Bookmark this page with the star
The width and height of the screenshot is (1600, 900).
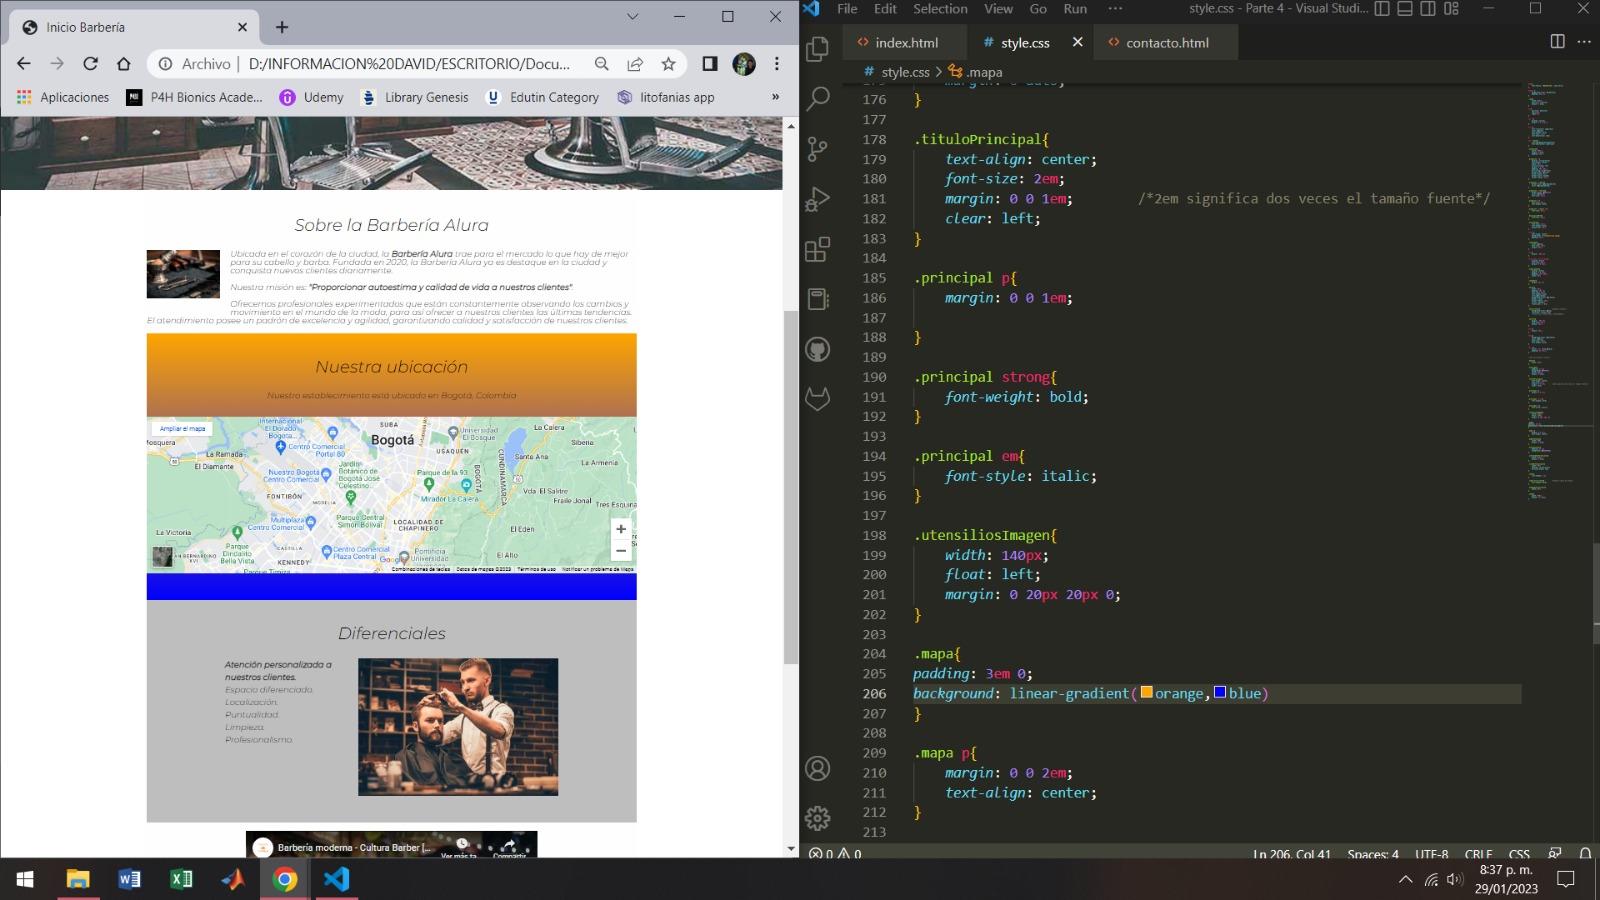(668, 64)
